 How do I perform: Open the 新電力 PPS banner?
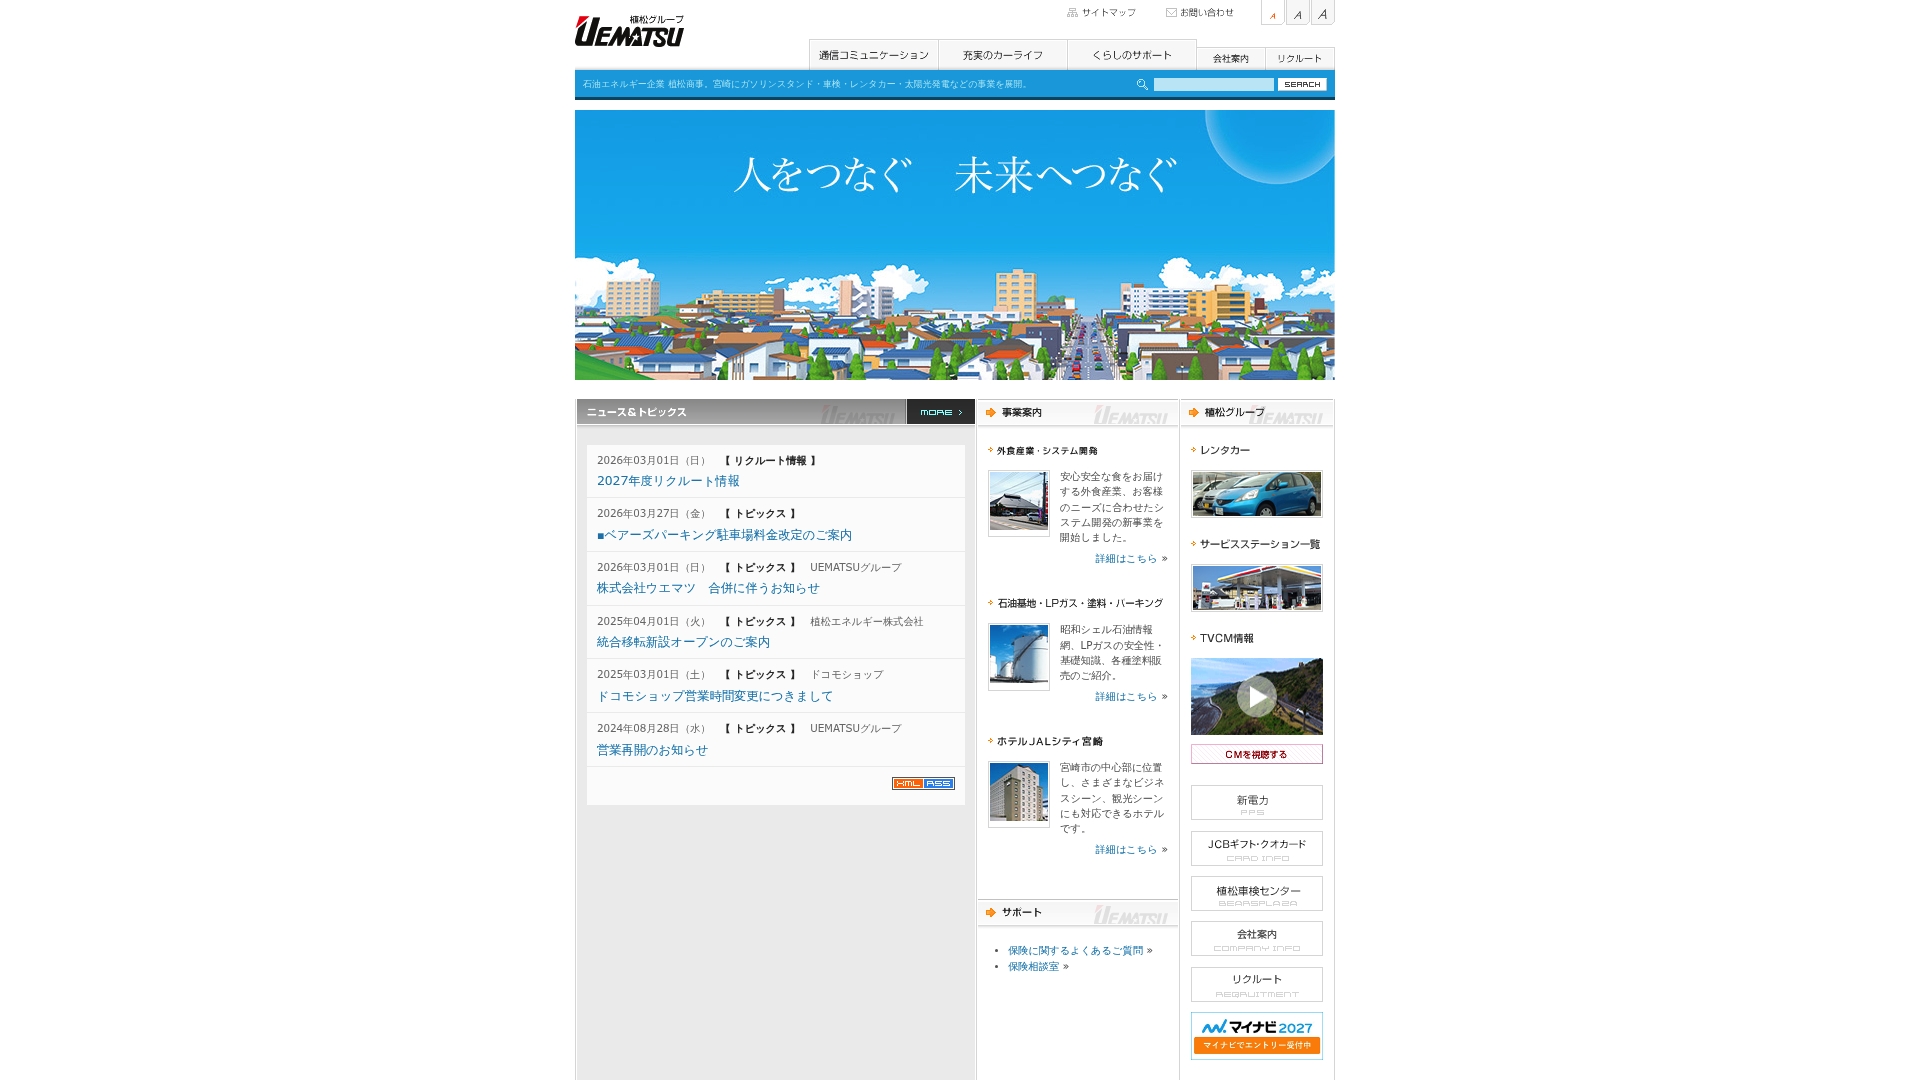pos(1257,803)
